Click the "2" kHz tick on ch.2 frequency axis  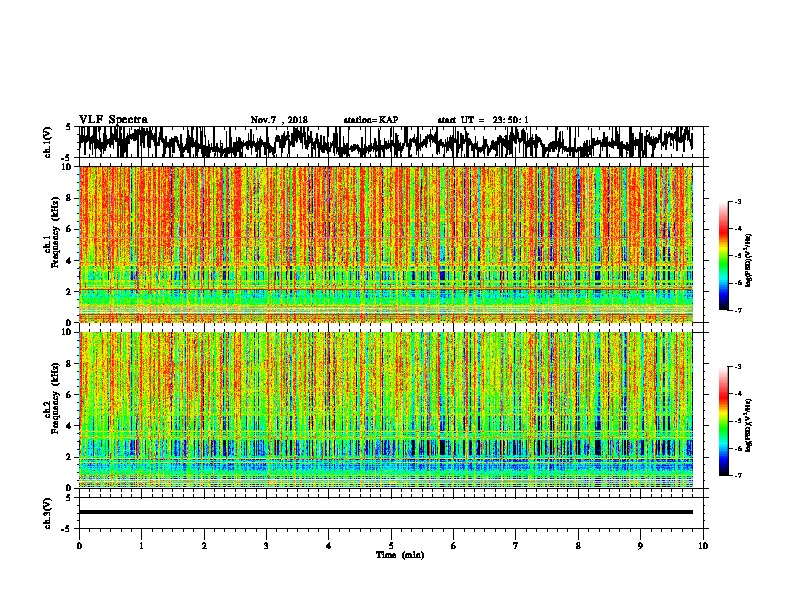click(x=69, y=457)
